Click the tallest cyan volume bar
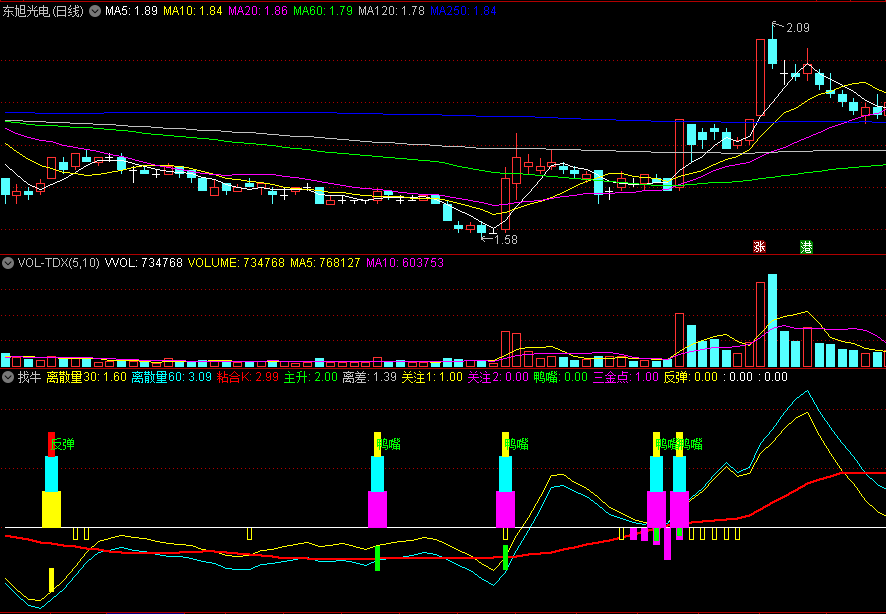The height and width of the screenshot is (614, 886). click(x=772, y=321)
